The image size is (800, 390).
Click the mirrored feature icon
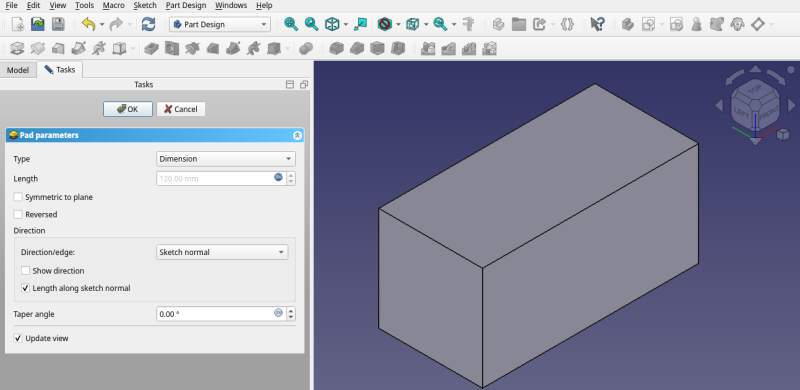click(x=428, y=49)
